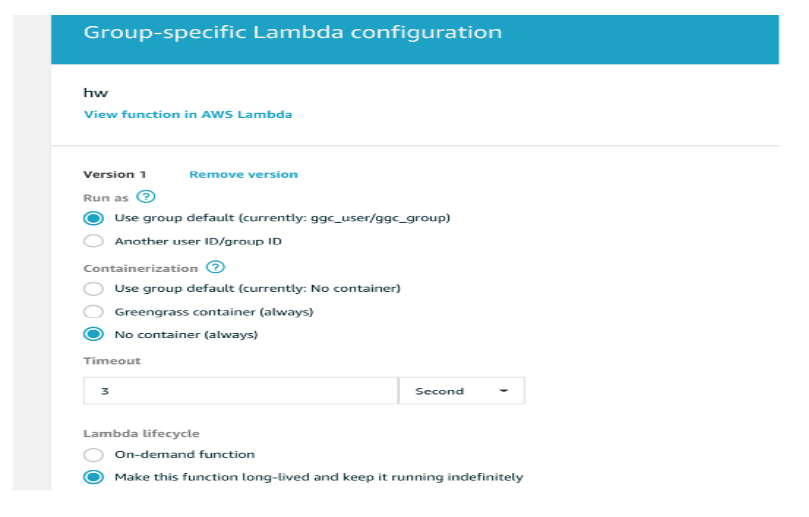Image resolution: width=809 pixels, height=517 pixels.
Task: Select No container (always) radio button
Action: 93,334
